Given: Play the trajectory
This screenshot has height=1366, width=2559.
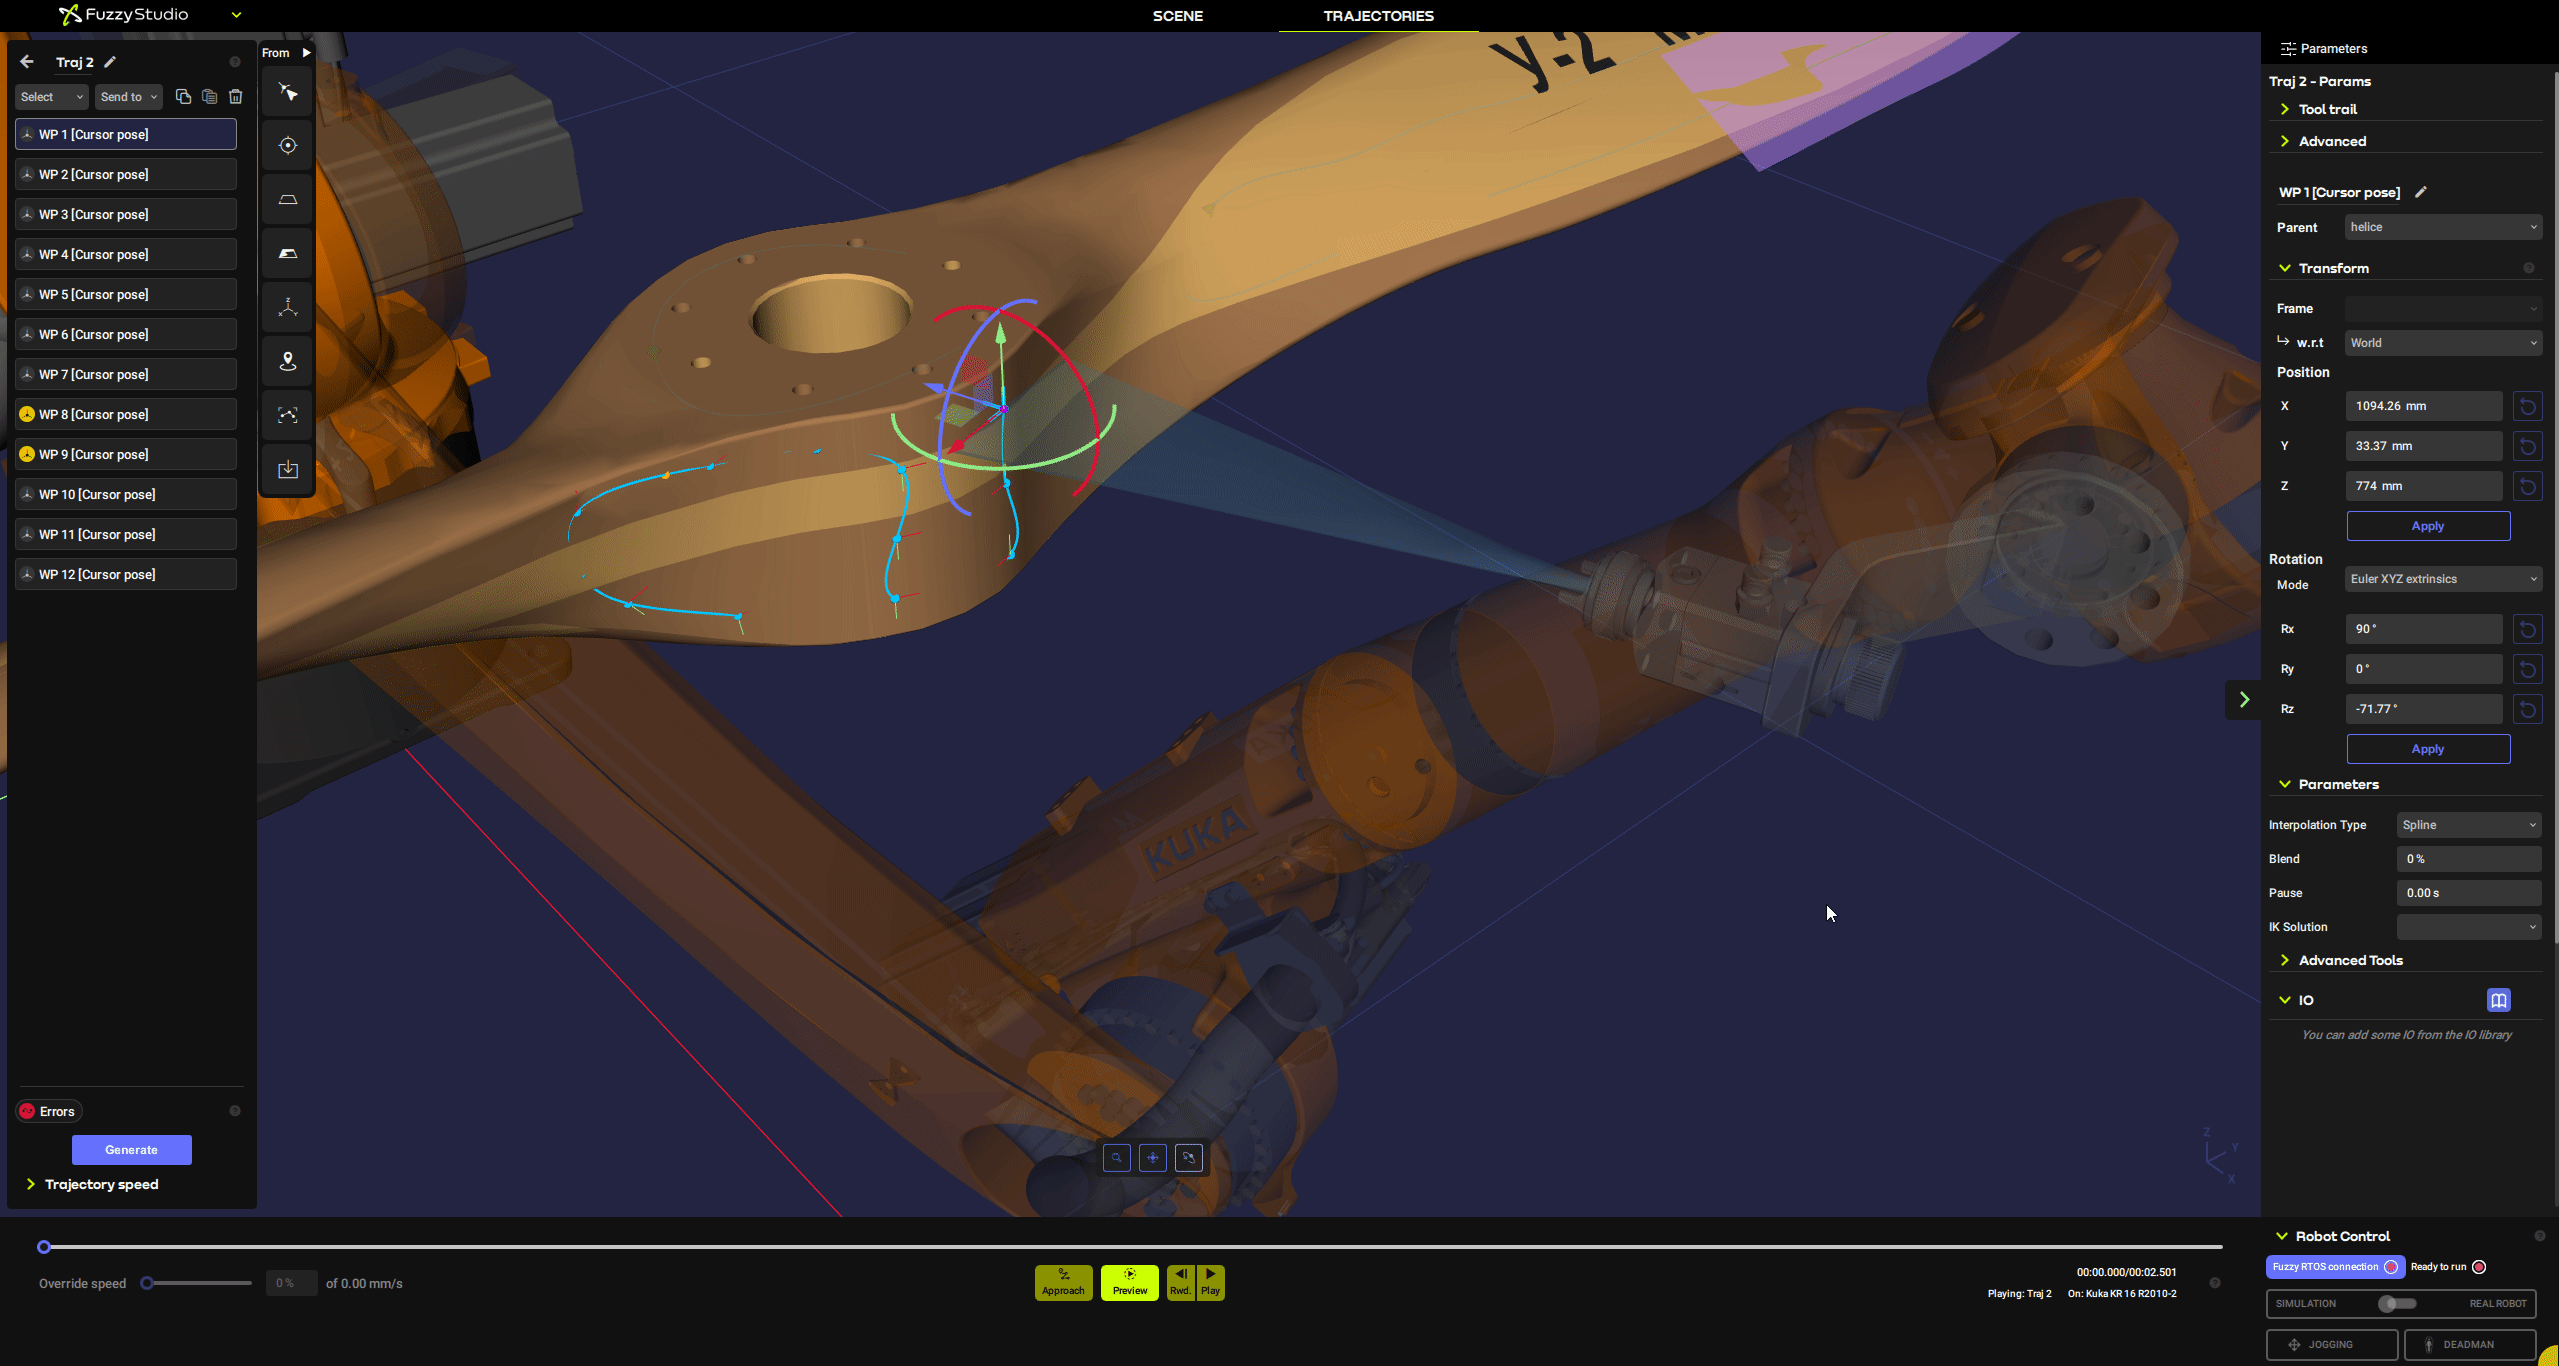Looking at the screenshot, I should (1210, 1282).
